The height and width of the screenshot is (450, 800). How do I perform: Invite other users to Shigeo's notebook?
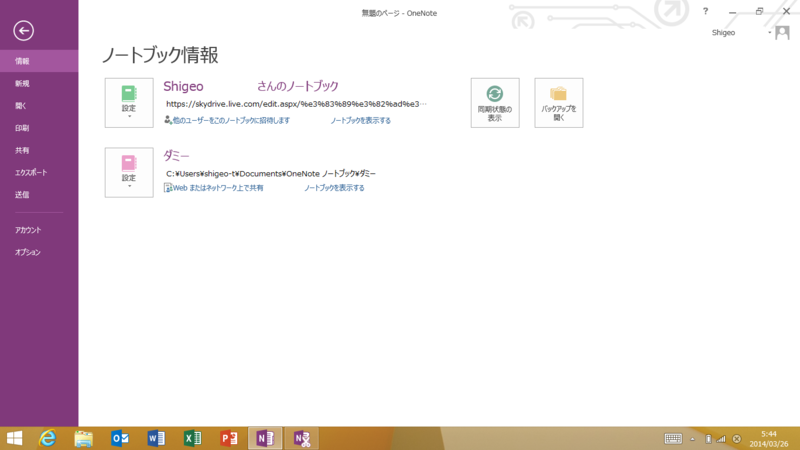pyautogui.click(x=227, y=120)
